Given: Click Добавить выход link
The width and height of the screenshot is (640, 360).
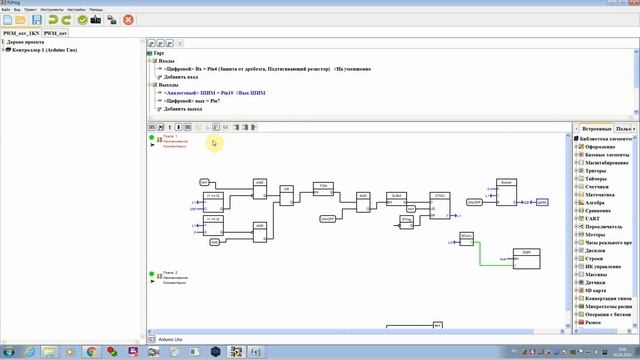Looking at the screenshot, I should tap(183, 109).
